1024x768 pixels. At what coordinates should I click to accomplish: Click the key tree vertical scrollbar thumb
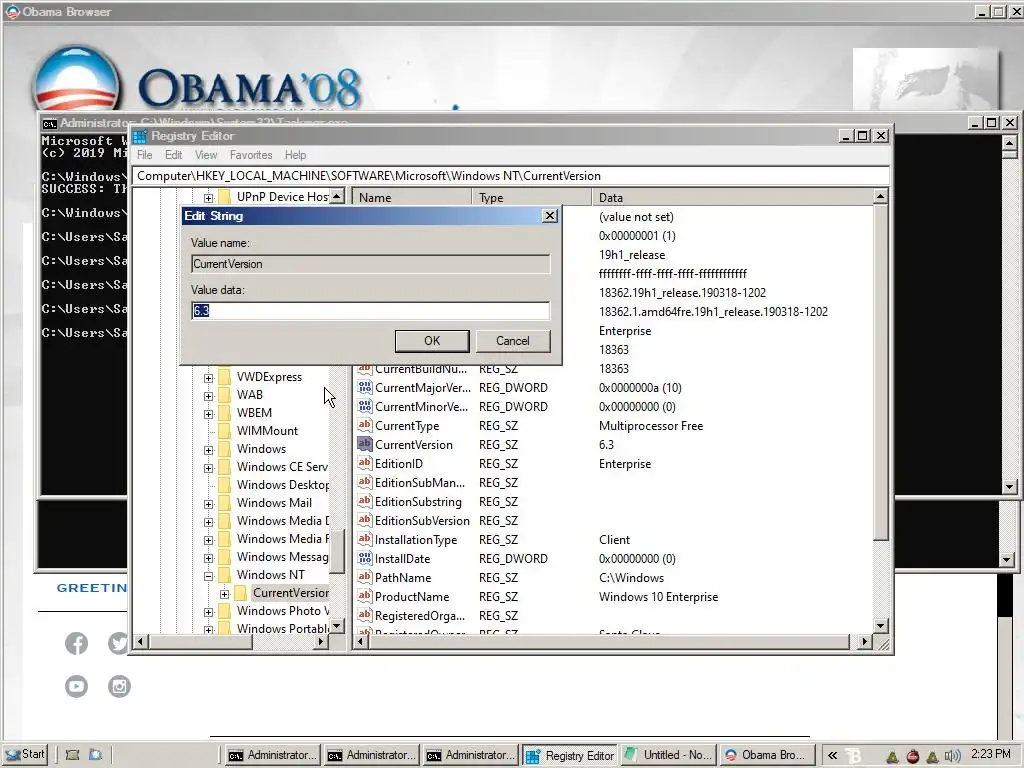pyautogui.click(x=336, y=551)
